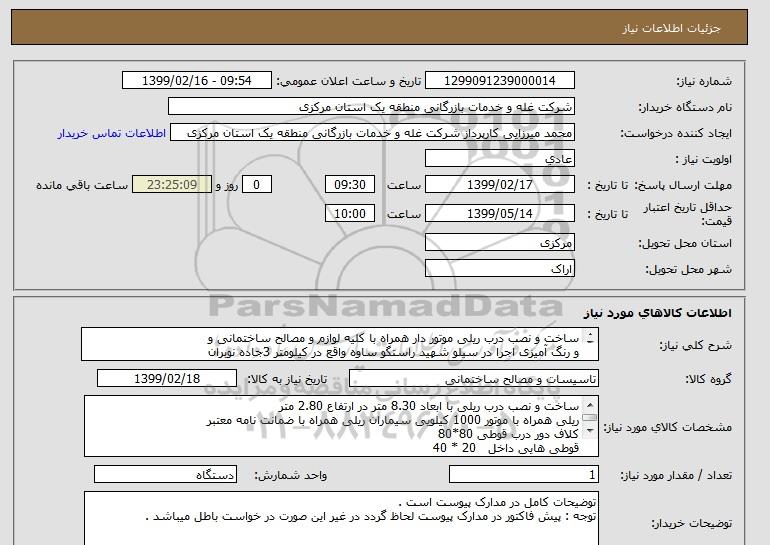The image size is (770, 545).
Task: Click the label شهر محل تحویل
Action: pyautogui.click(x=688, y=269)
